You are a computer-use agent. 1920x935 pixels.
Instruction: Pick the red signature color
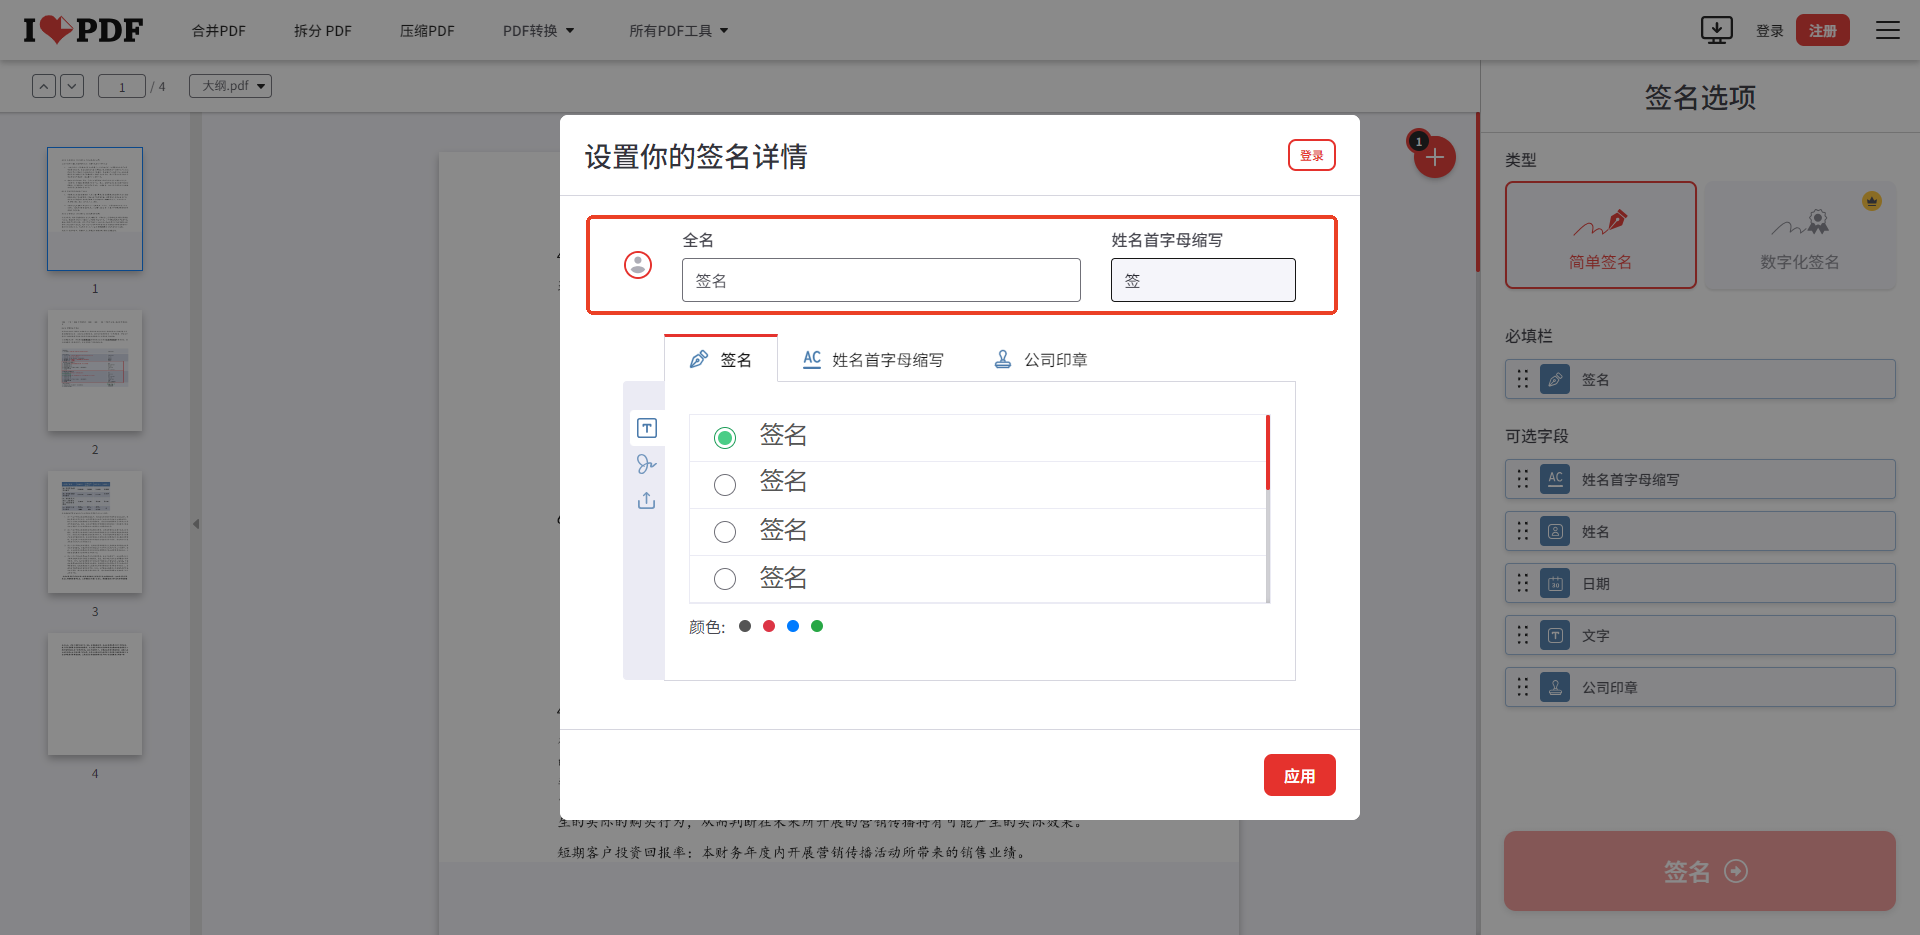point(769,626)
